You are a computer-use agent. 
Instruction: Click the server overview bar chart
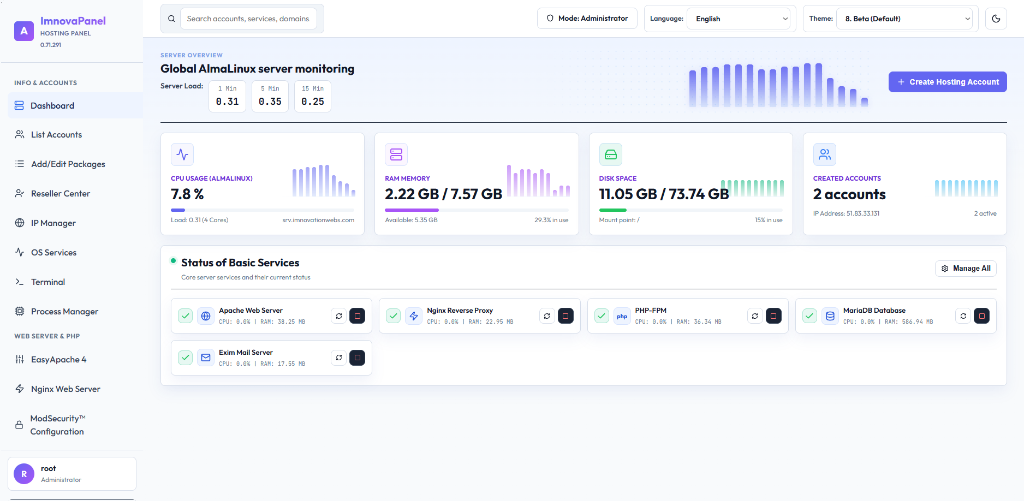point(778,85)
